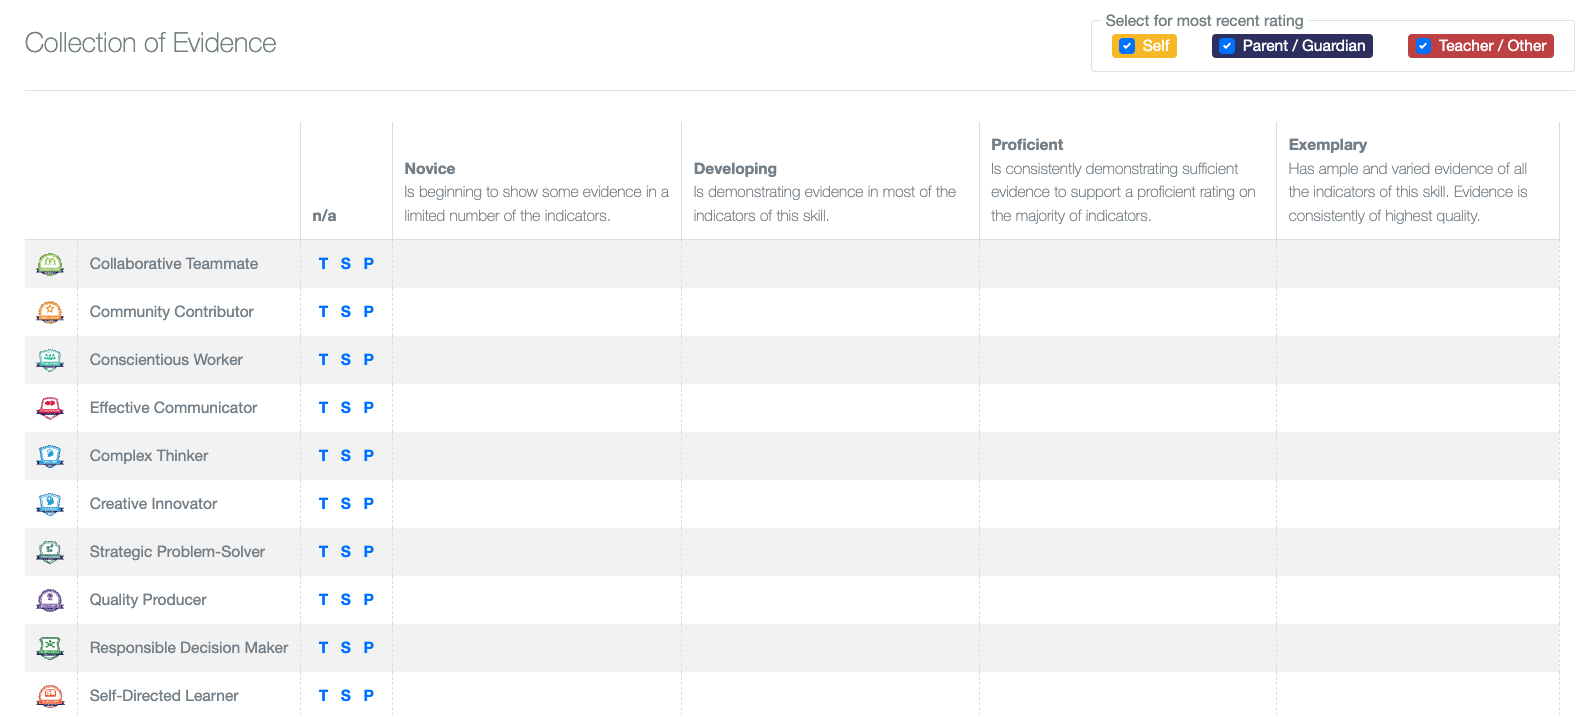The width and height of the screenshot is (1584, 717).
Task: Click the Complex Thinker badge icon
Action: (50, 456)
